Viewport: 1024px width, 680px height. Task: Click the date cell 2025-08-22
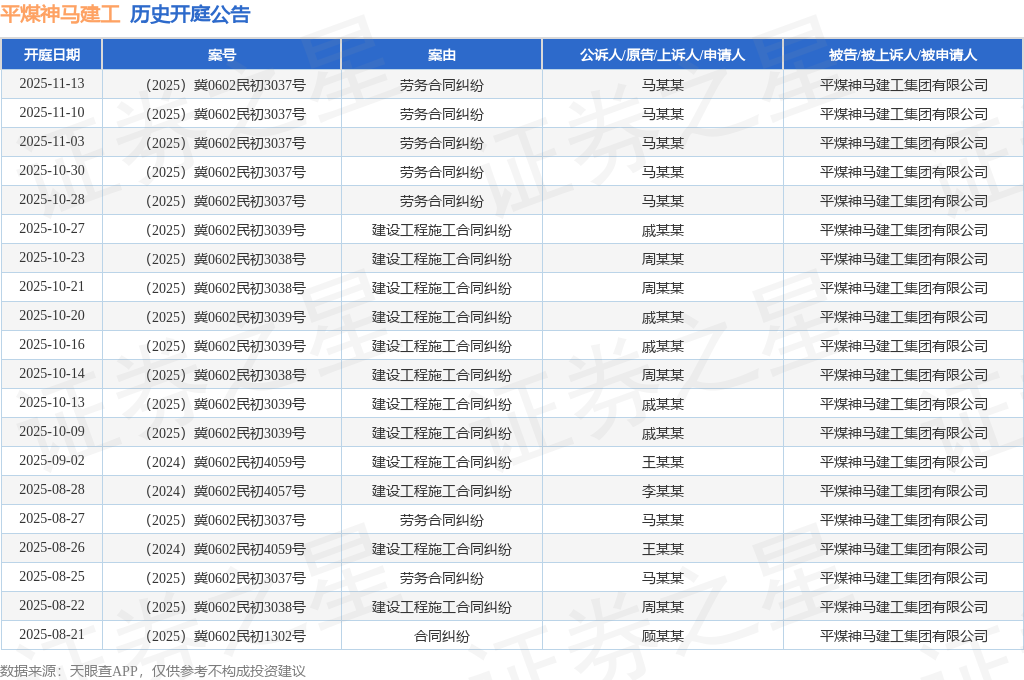[52, 606]
